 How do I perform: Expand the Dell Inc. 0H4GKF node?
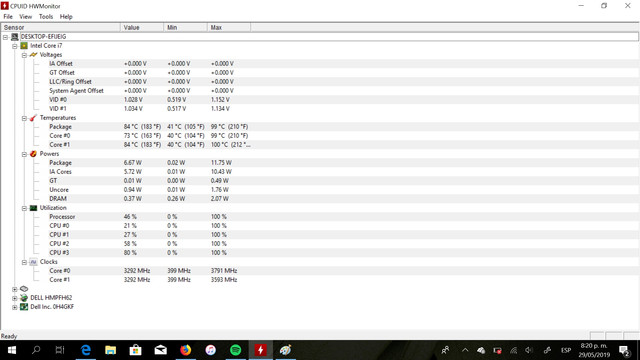(15, 307)
